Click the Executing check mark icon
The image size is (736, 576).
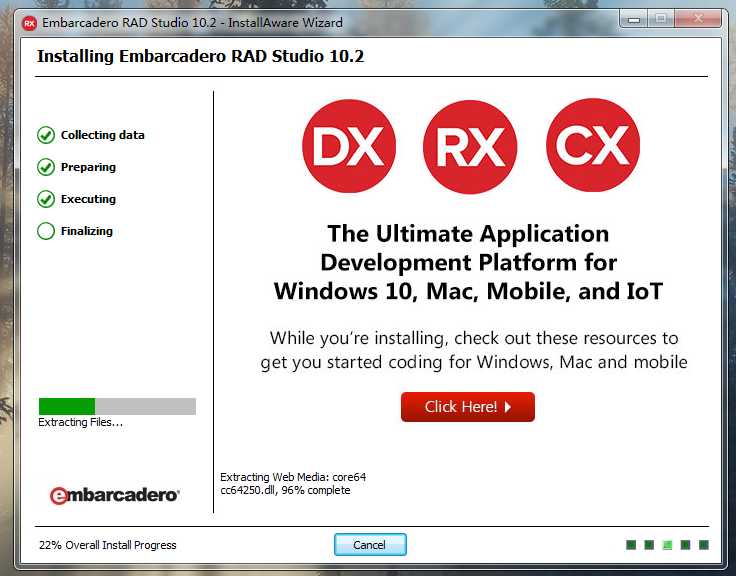coord(46,199)
